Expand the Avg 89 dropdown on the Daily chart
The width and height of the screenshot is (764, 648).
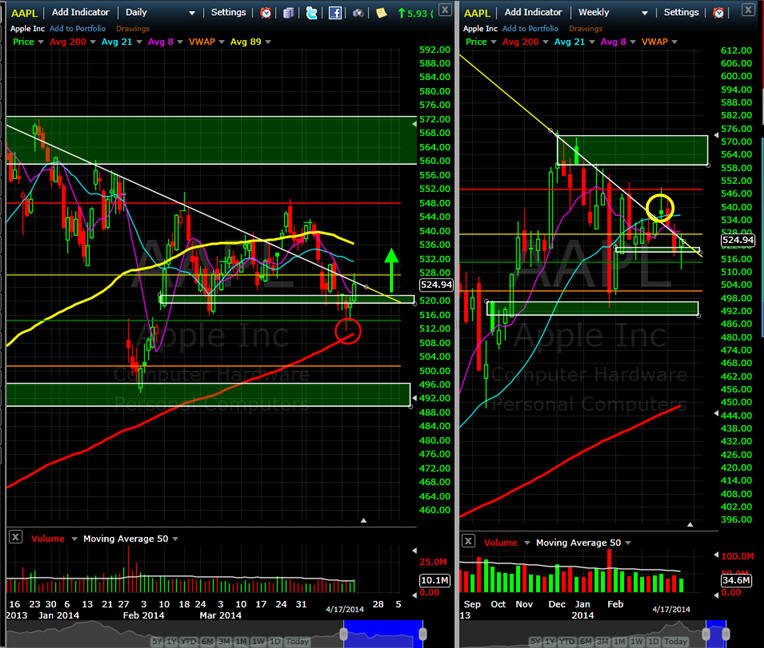[267, 42]
